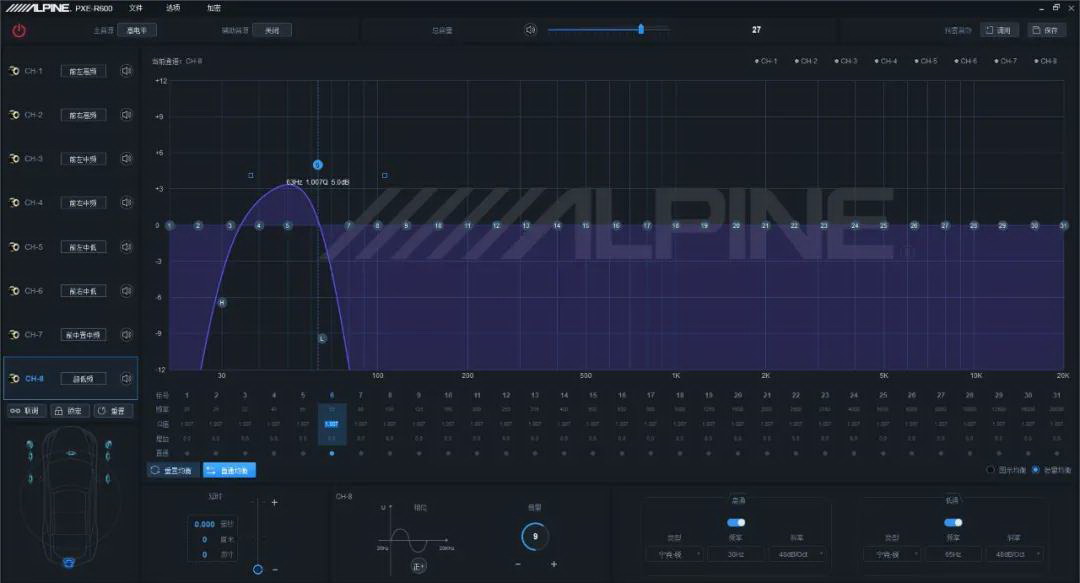Click the 调用 load preset button

coord(999,30)
